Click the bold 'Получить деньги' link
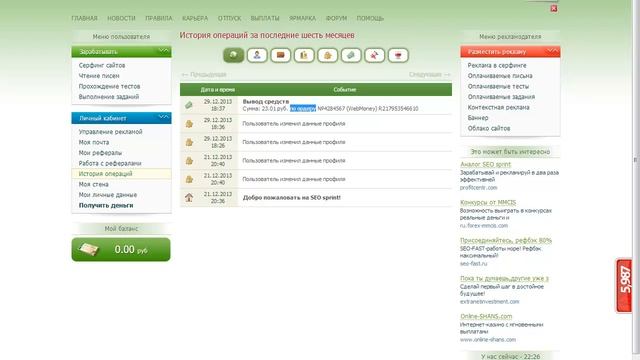 click(106, 205)
